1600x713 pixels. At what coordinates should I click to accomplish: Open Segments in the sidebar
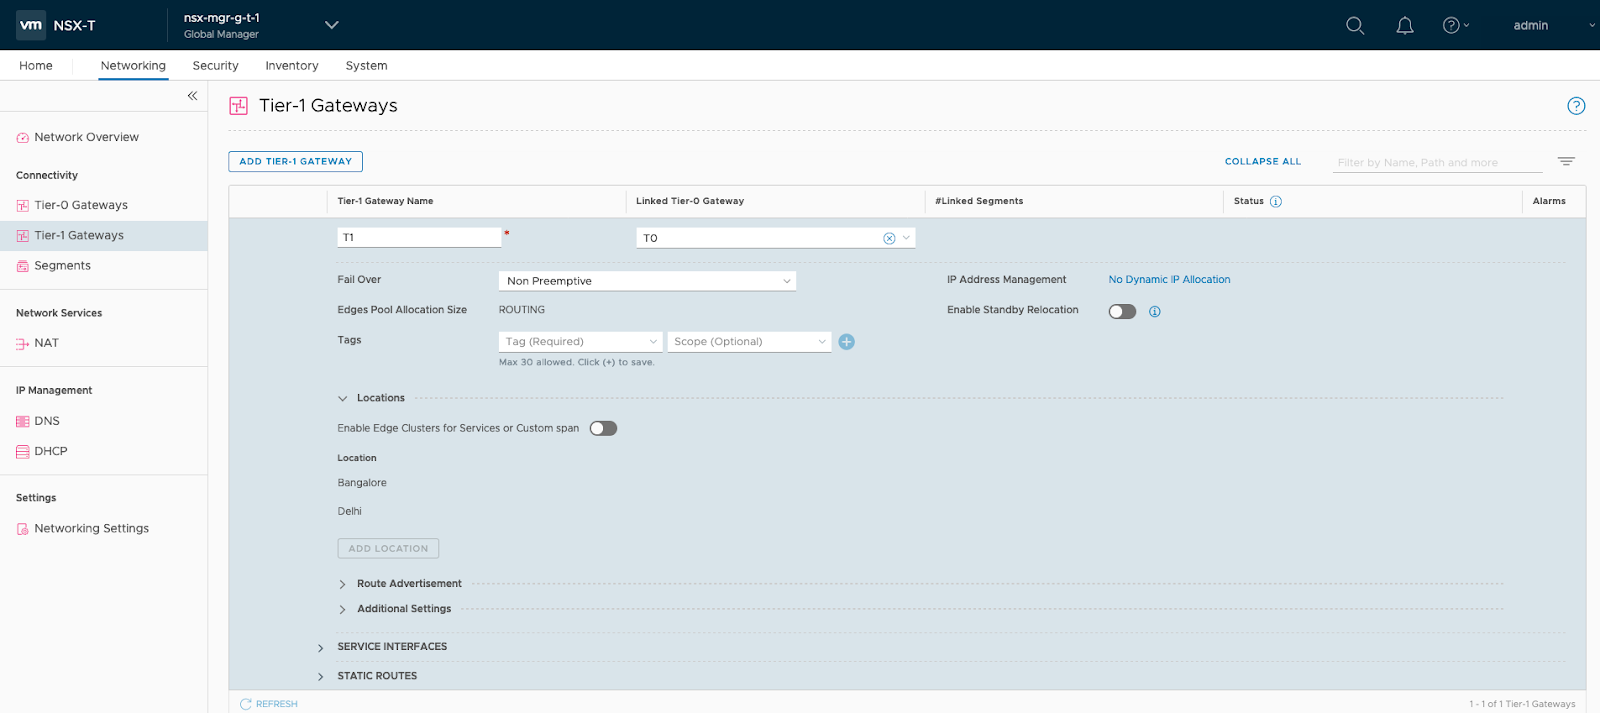click(62, 266)
